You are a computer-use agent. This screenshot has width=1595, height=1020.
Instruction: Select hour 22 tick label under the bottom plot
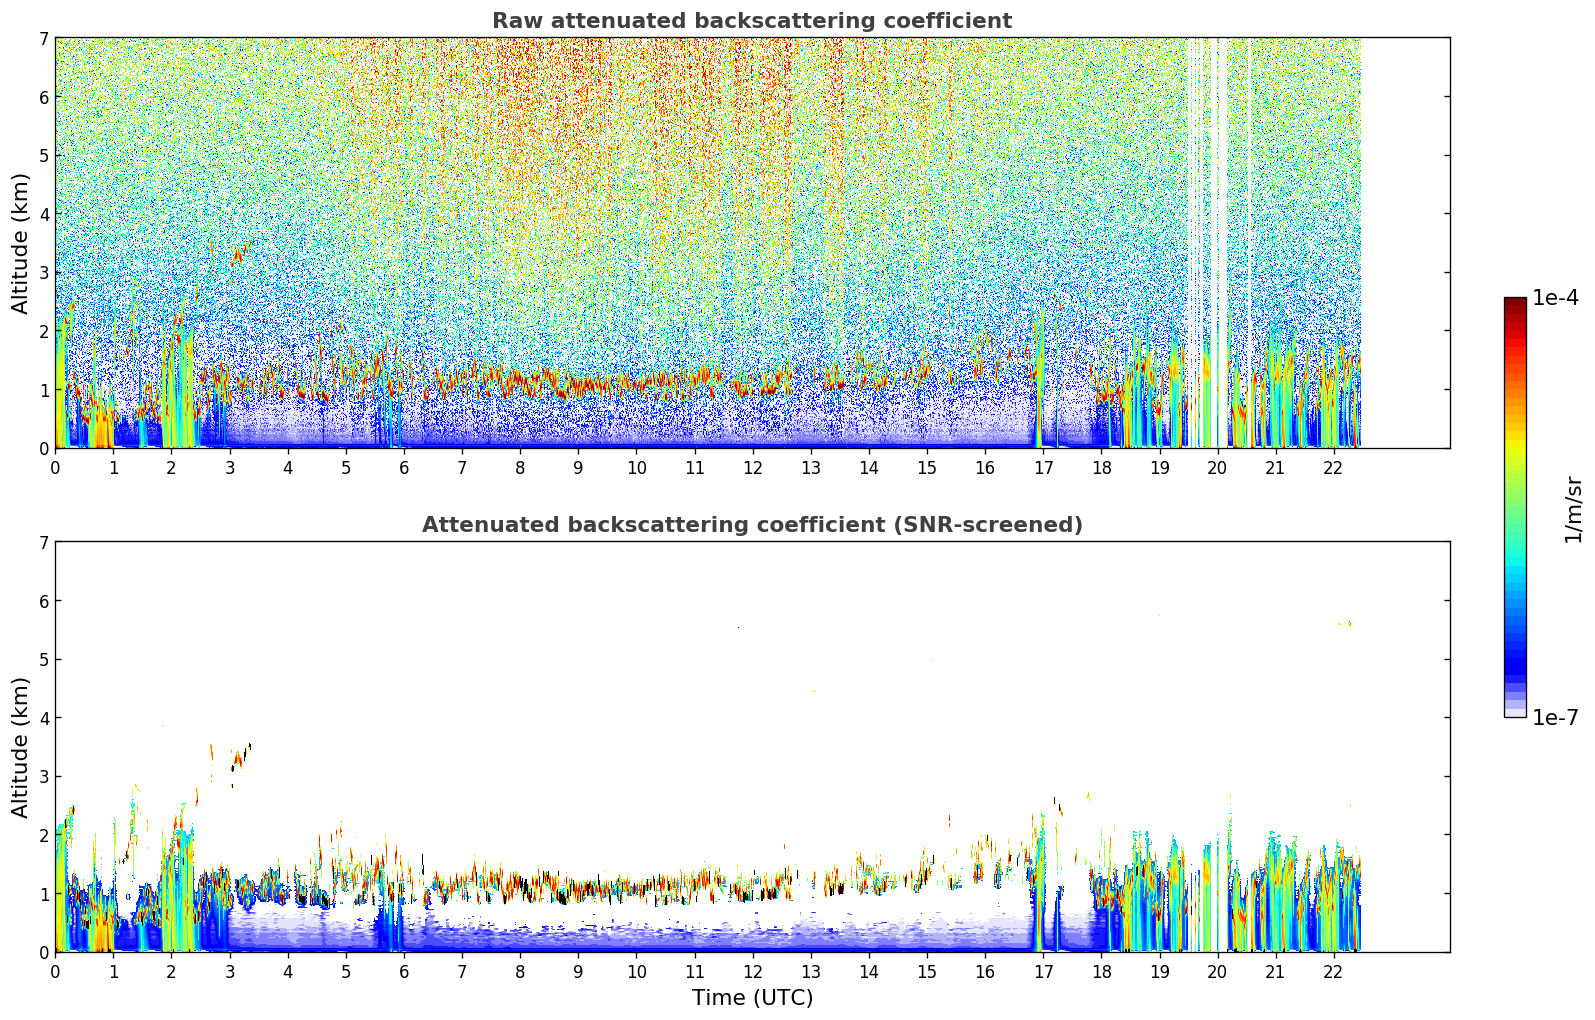point(1333,972)
